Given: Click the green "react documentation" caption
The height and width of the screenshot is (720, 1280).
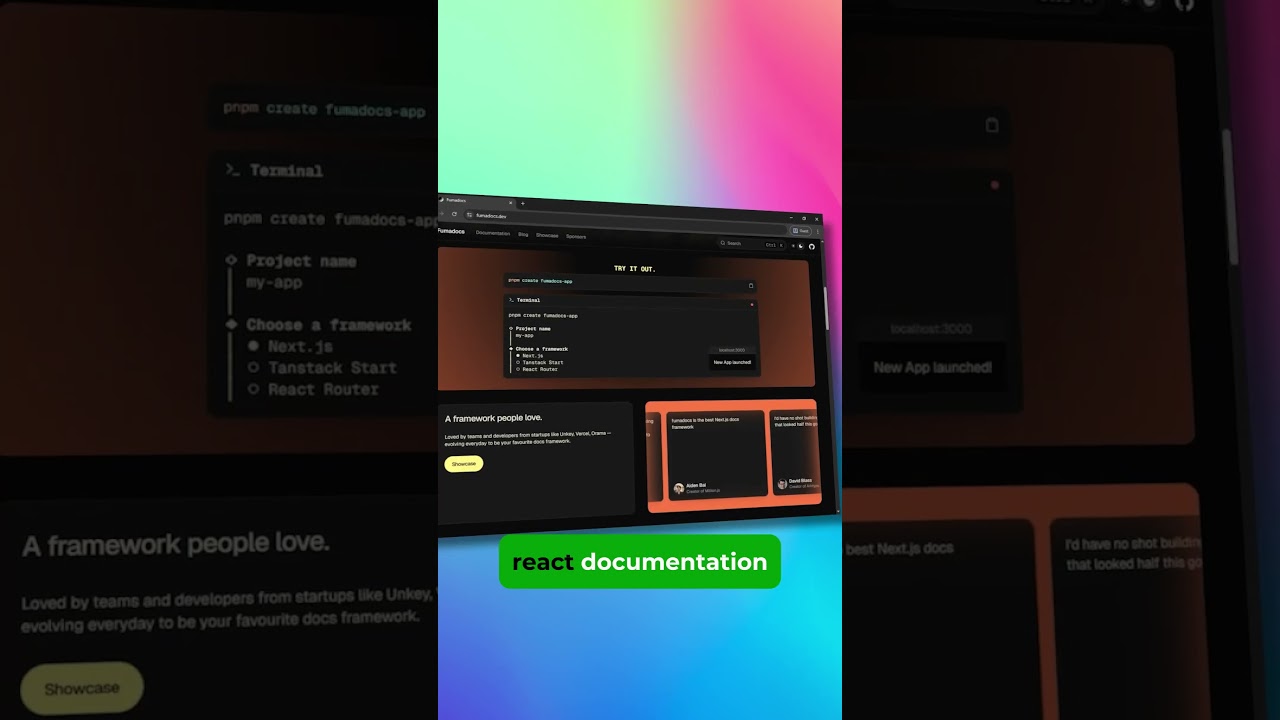Looking at the screenshot, I should (640, 561).
